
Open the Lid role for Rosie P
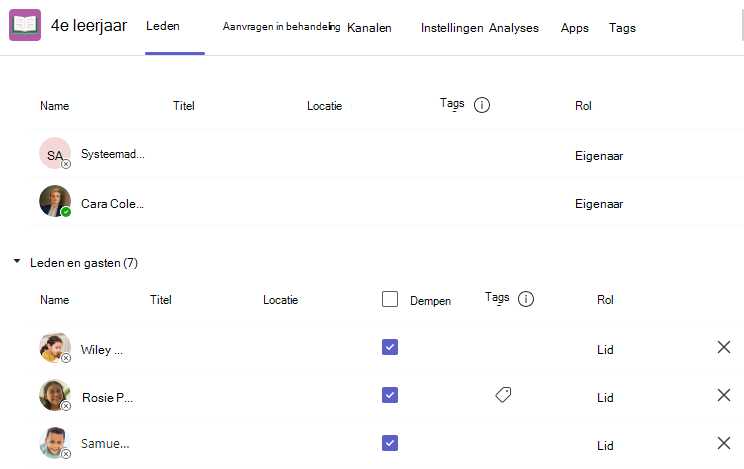(x=605, y=398)
